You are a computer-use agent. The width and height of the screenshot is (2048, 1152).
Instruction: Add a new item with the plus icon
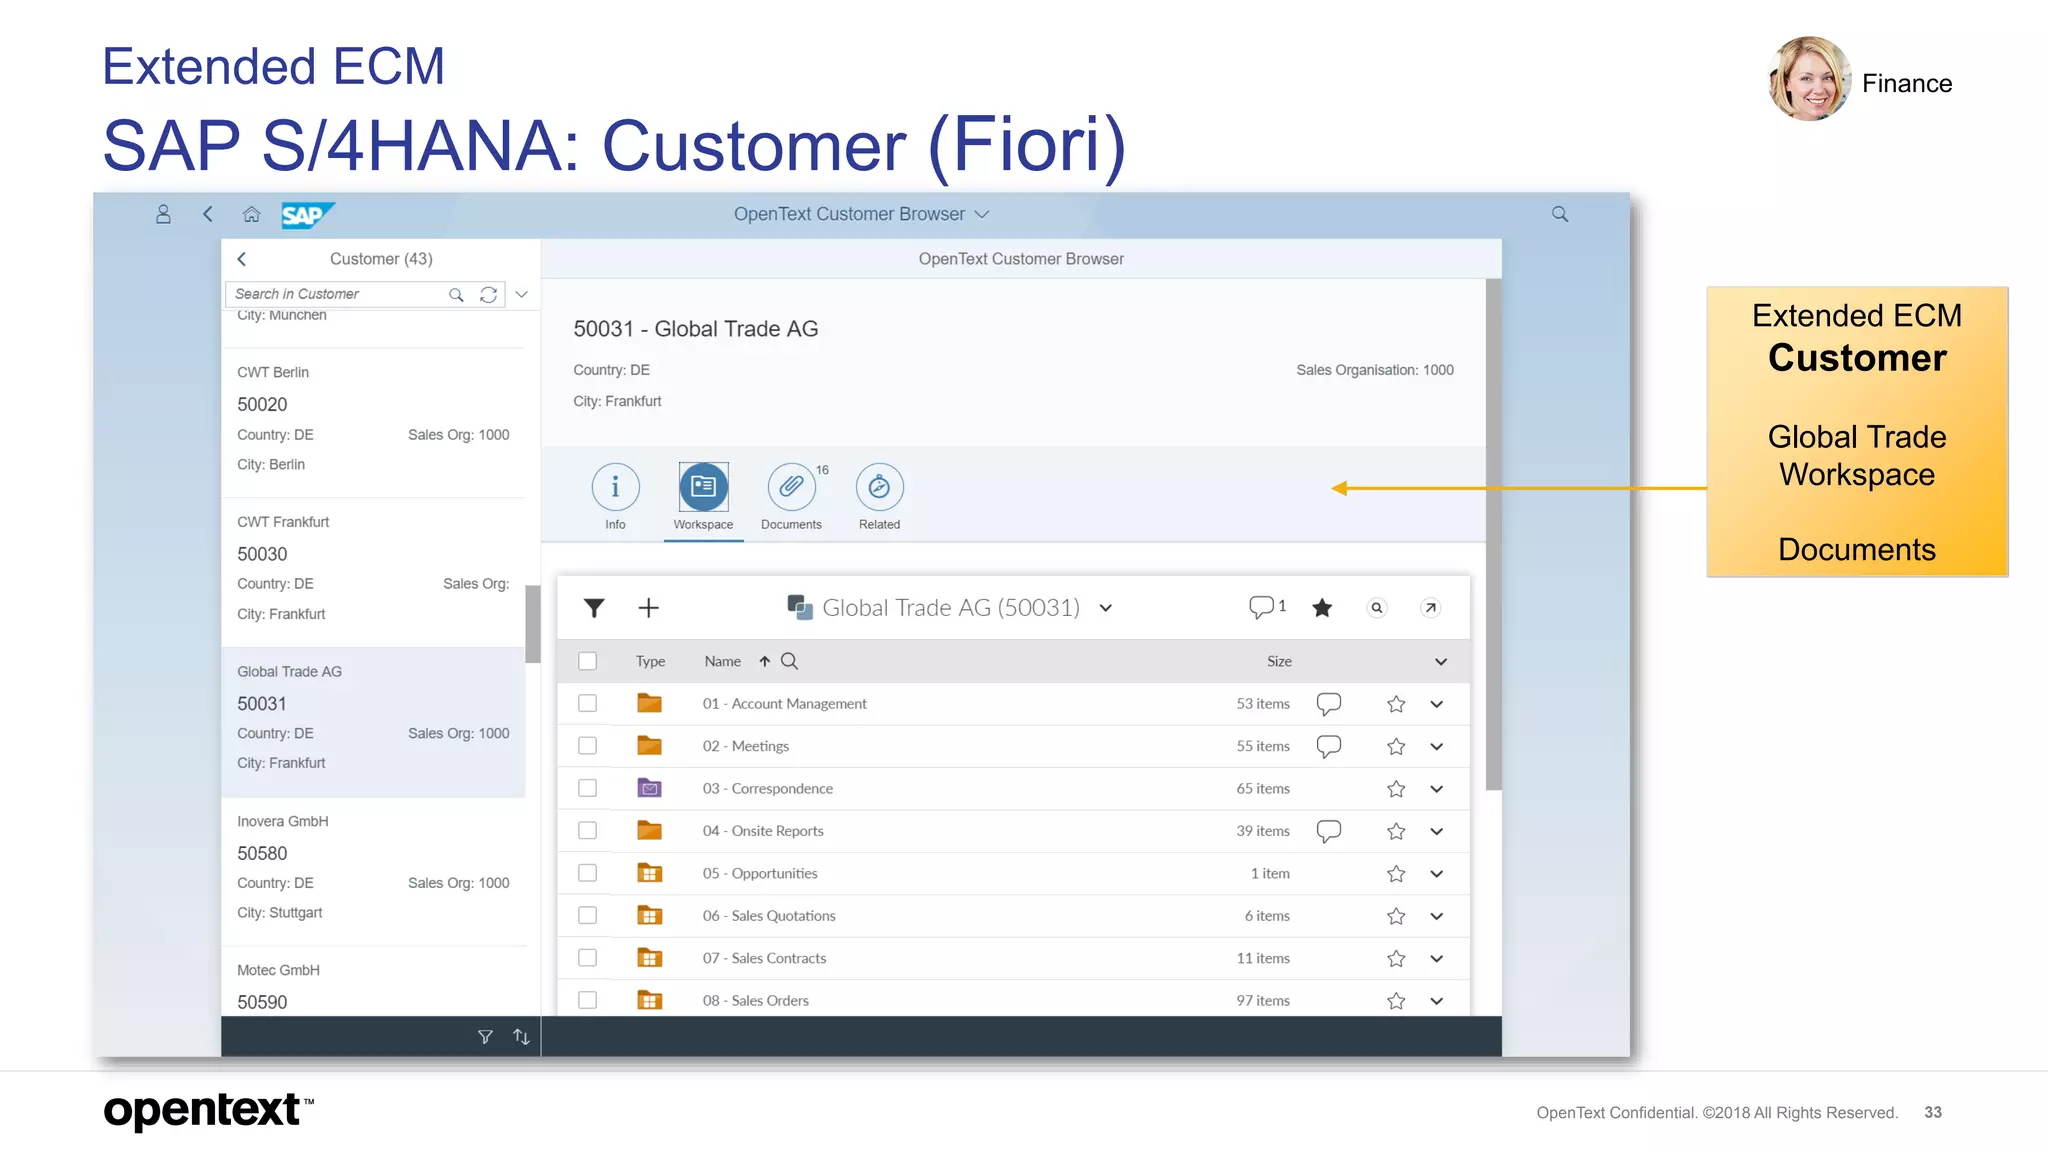tap(648, 608)
